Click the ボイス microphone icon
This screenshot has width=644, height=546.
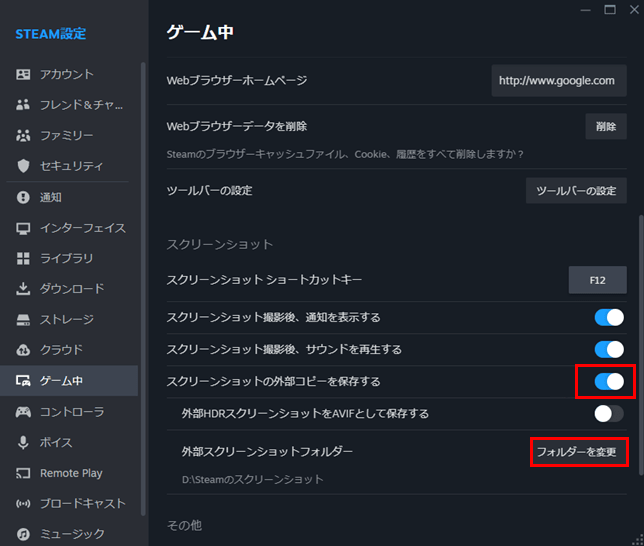pos(23,442)
